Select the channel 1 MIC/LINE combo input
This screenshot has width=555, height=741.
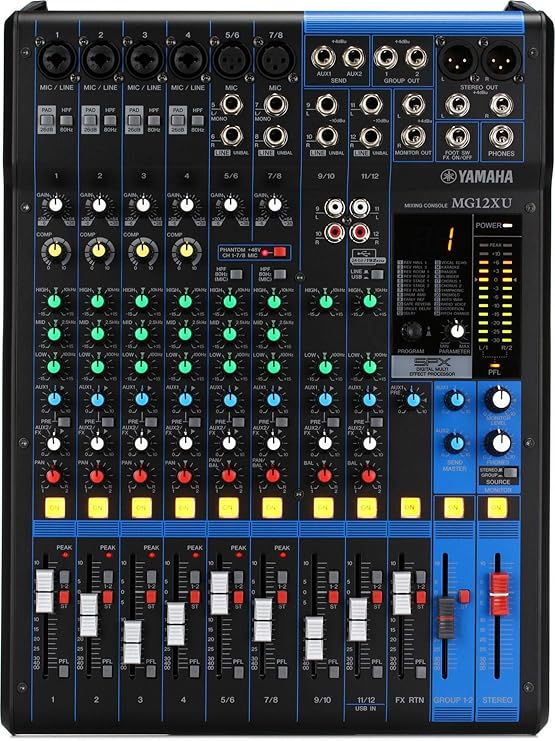[x=57, y=60]
